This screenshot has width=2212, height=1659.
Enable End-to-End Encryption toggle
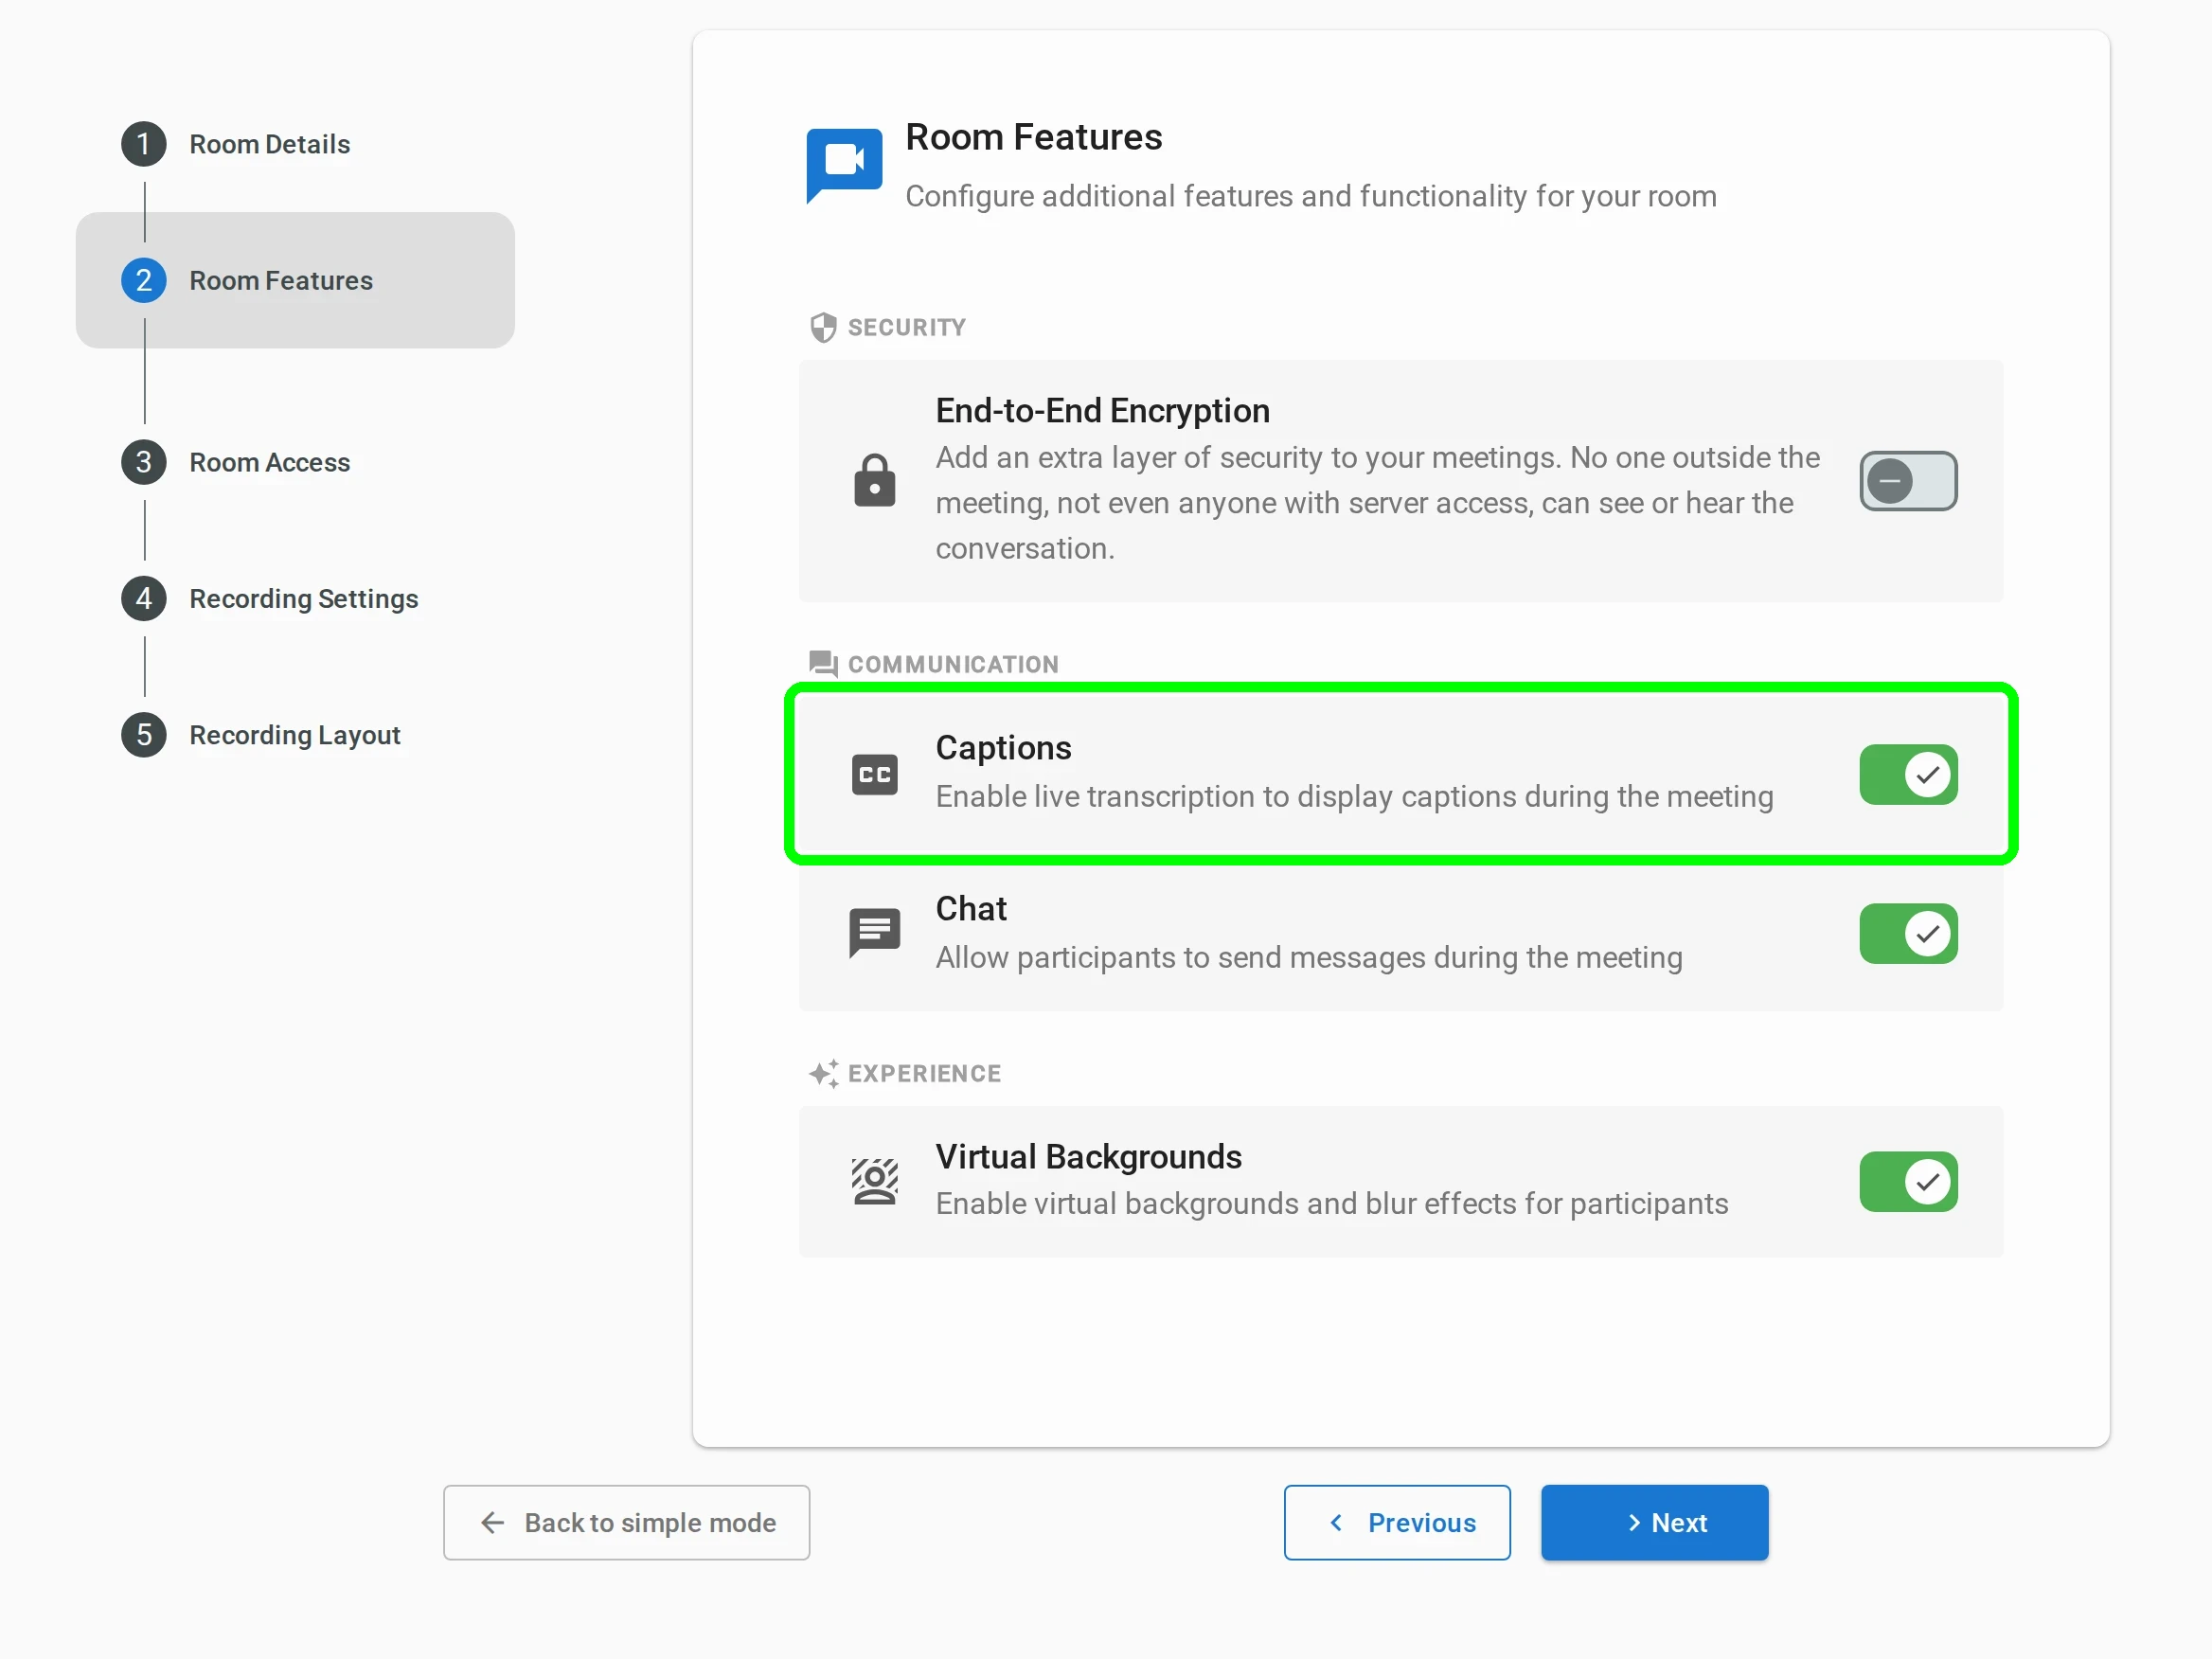1908,481
